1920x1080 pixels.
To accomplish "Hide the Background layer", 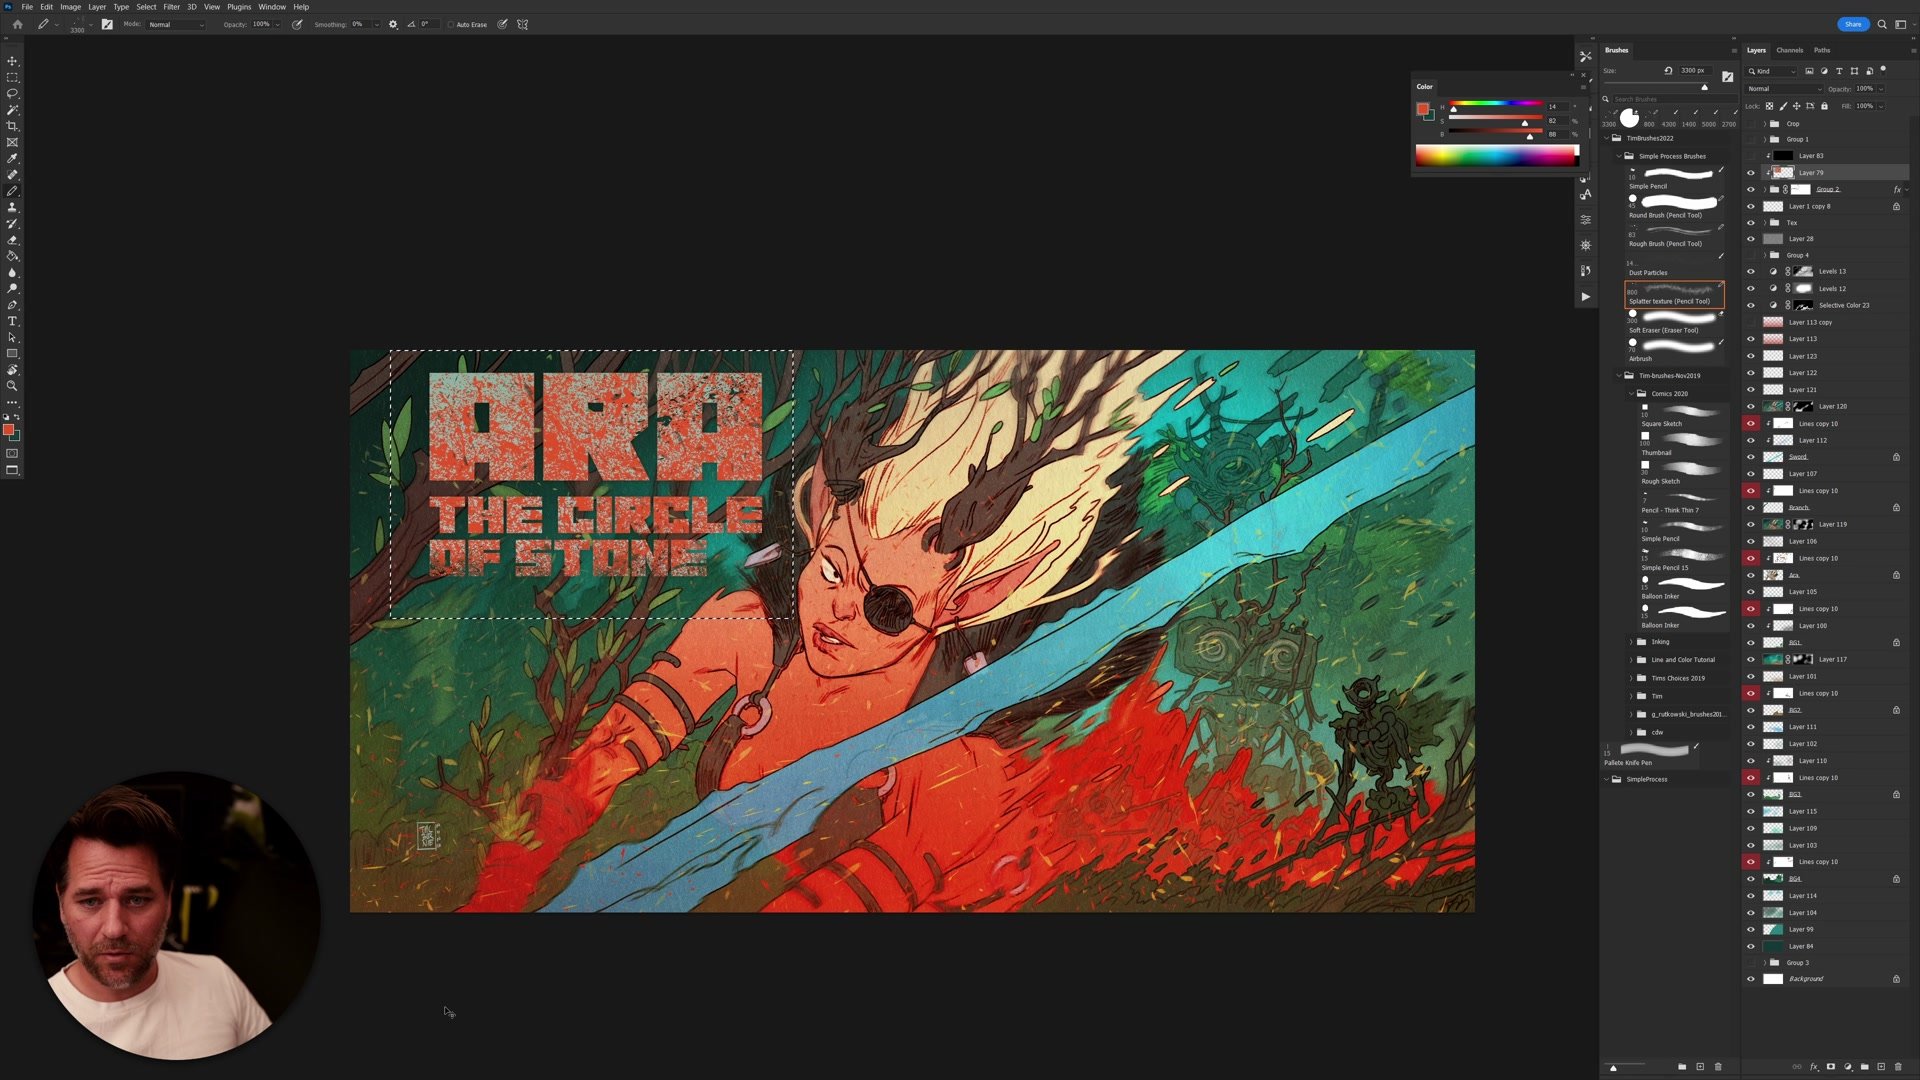I will (1750, 979).
